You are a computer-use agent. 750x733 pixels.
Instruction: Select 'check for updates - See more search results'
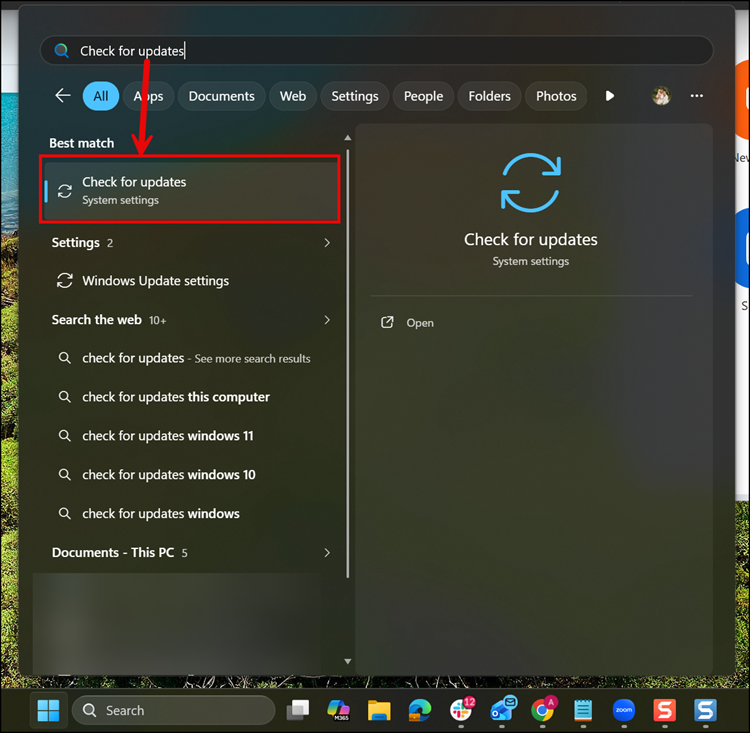click(x=190, y=358)
